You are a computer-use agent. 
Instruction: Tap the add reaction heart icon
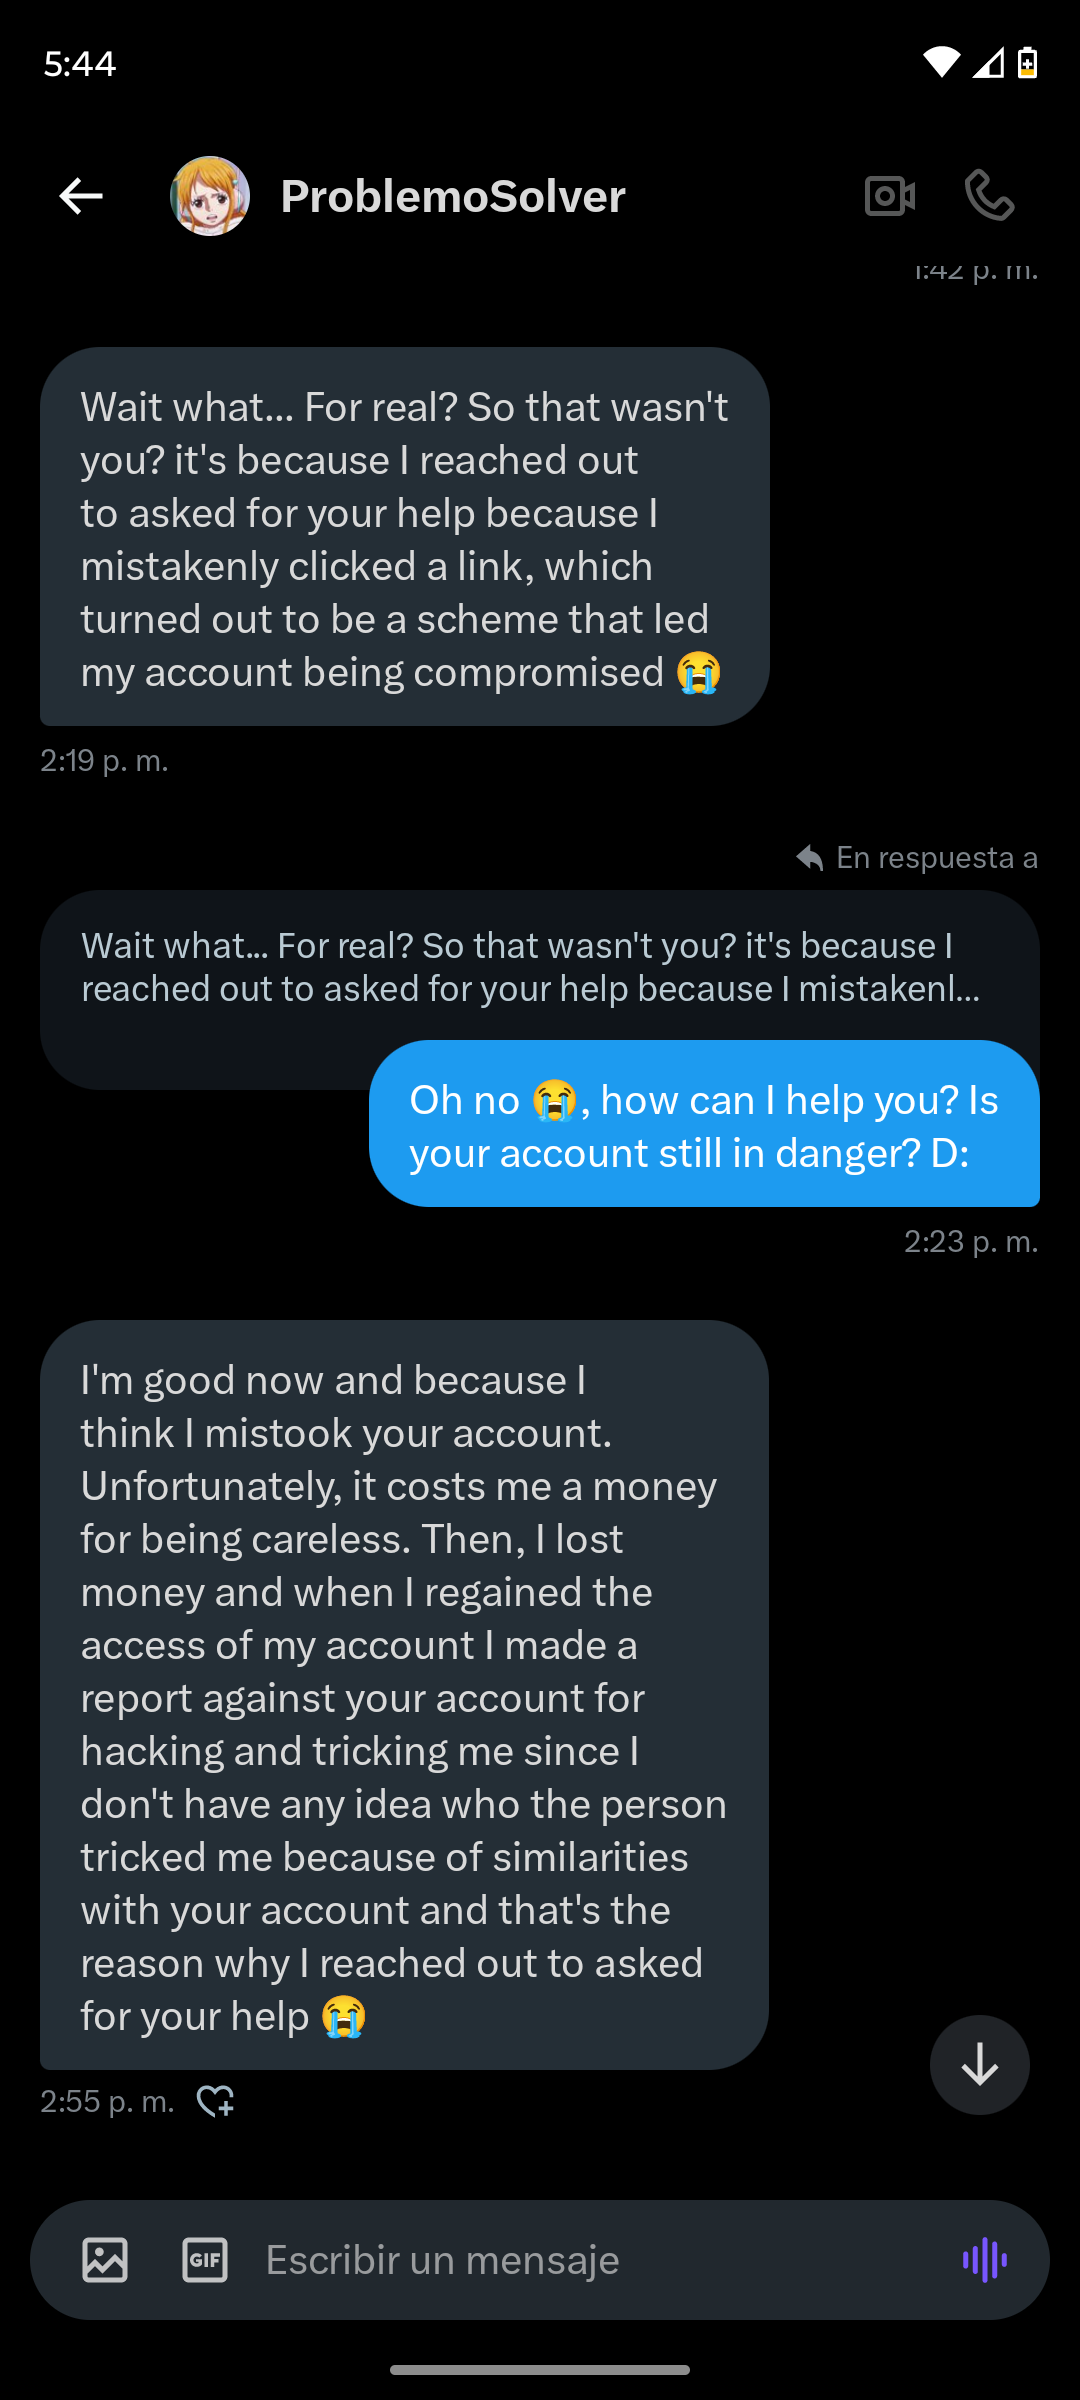click(215, 2101)
